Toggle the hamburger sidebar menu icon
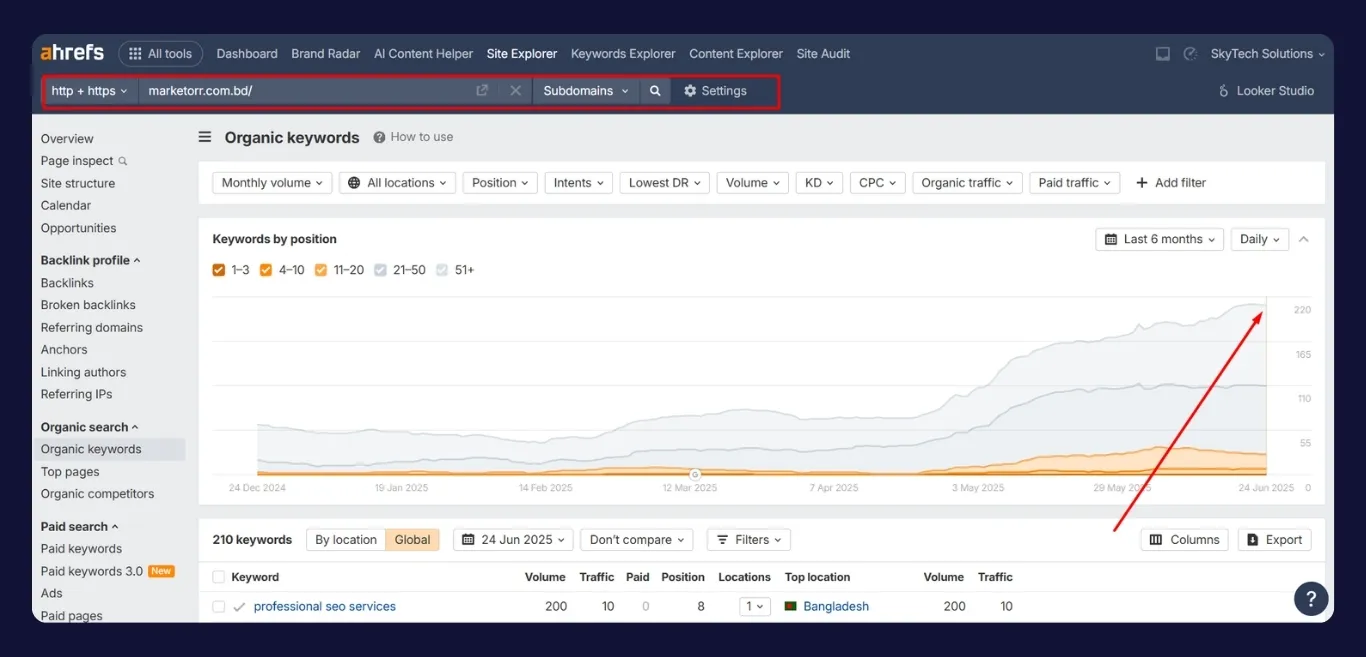This screenshot has width=1366, height=657. tap(205, 138)
